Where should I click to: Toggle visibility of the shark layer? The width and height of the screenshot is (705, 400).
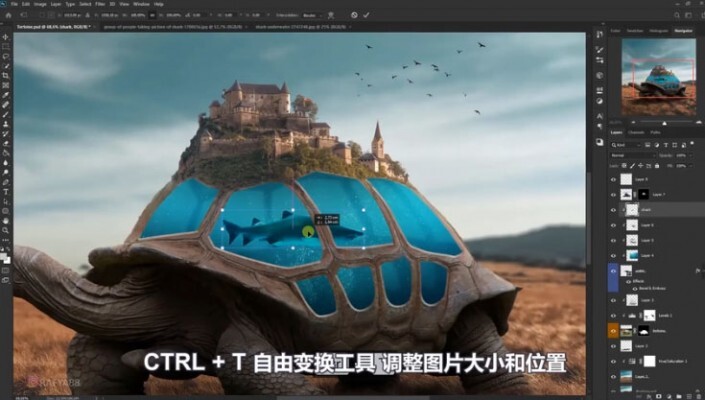614,210
